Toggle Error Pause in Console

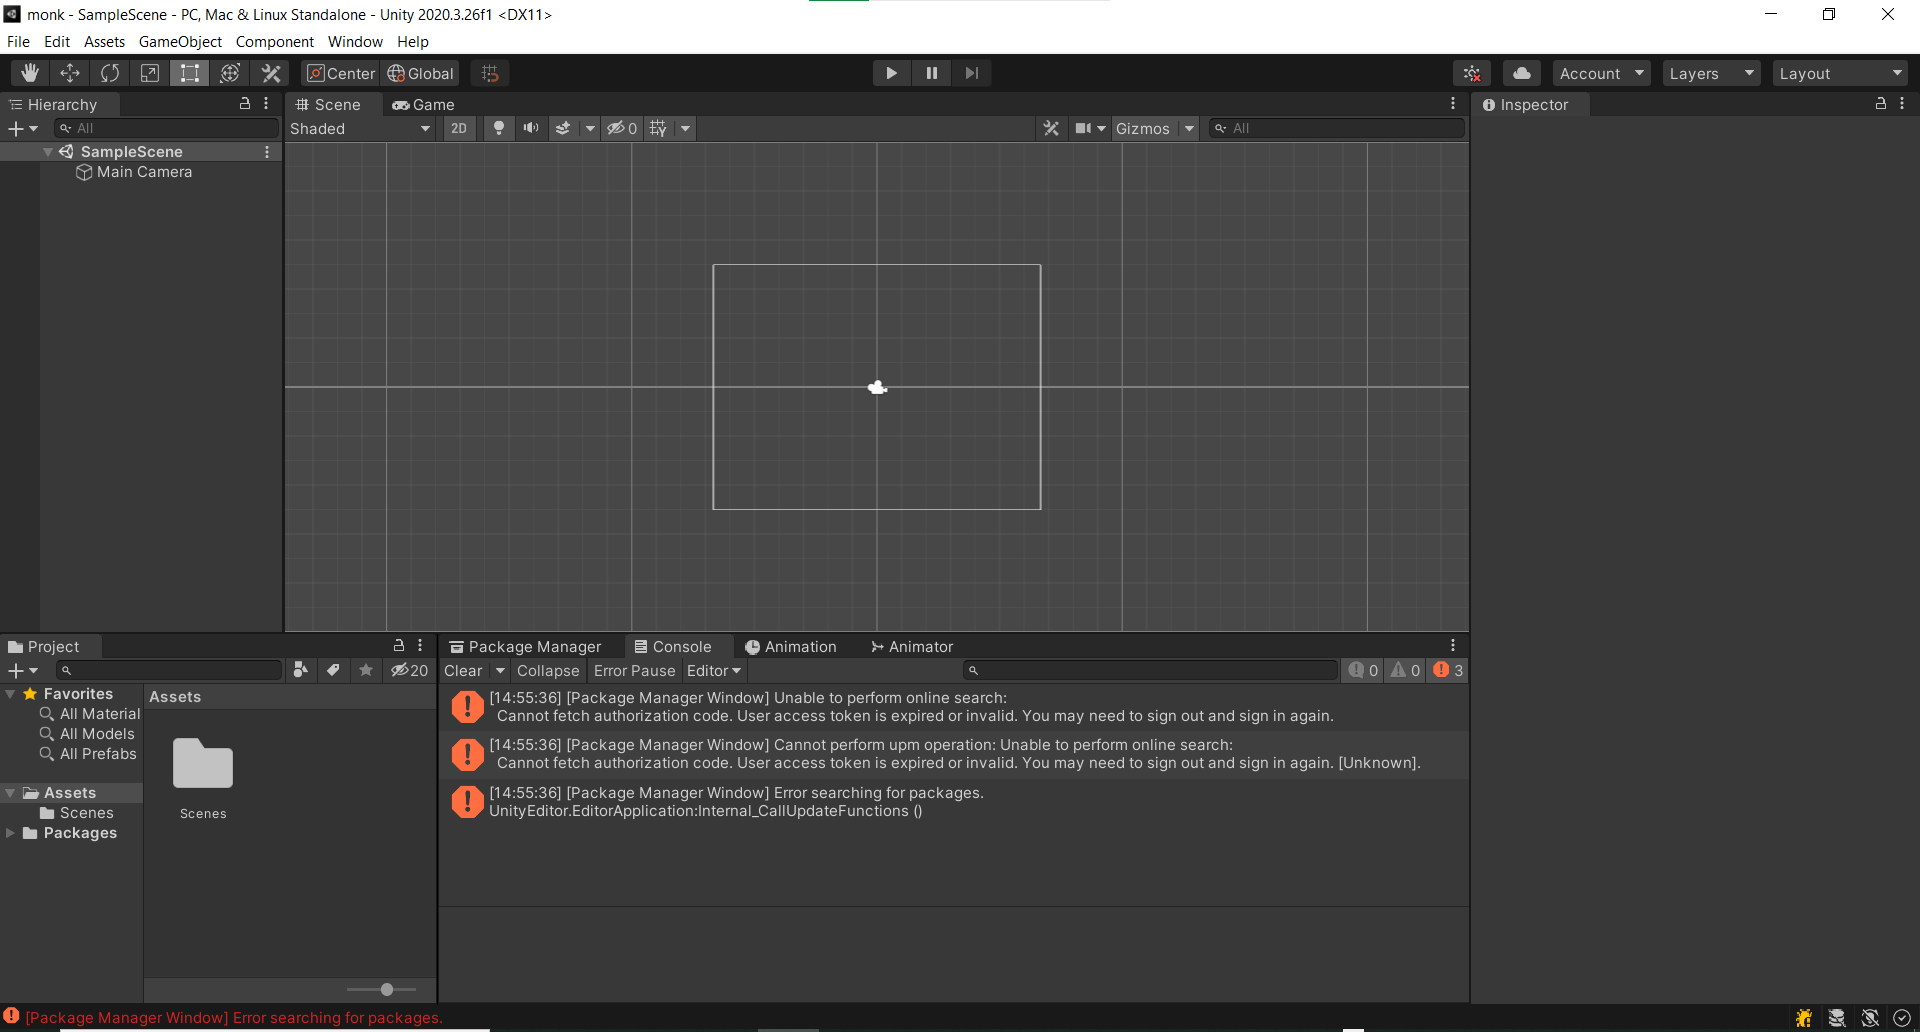coord(634,671)
